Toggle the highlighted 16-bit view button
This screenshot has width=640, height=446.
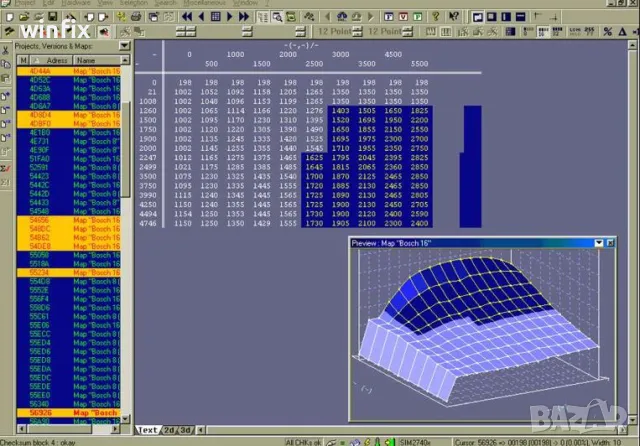point(542,31)
